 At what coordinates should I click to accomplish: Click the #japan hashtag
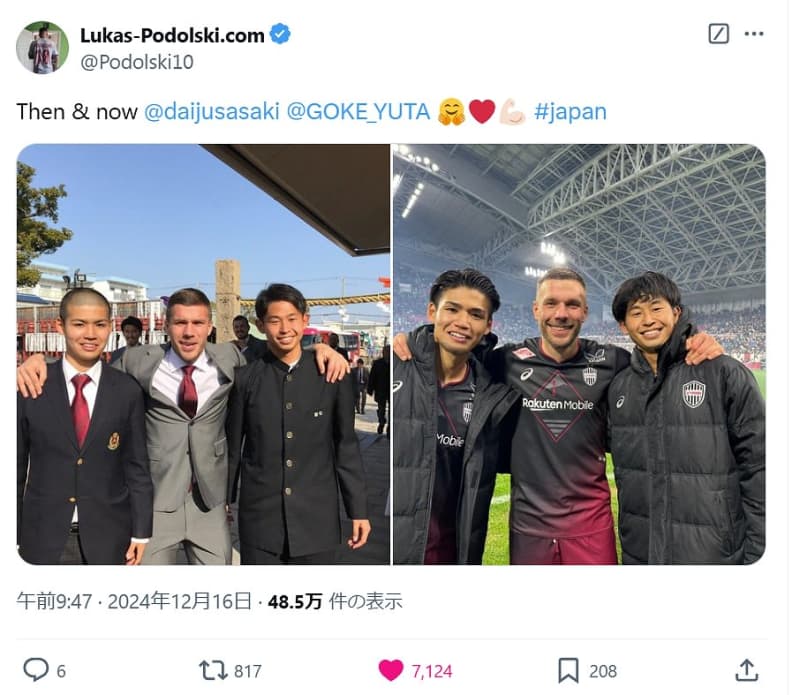(570, 111)
